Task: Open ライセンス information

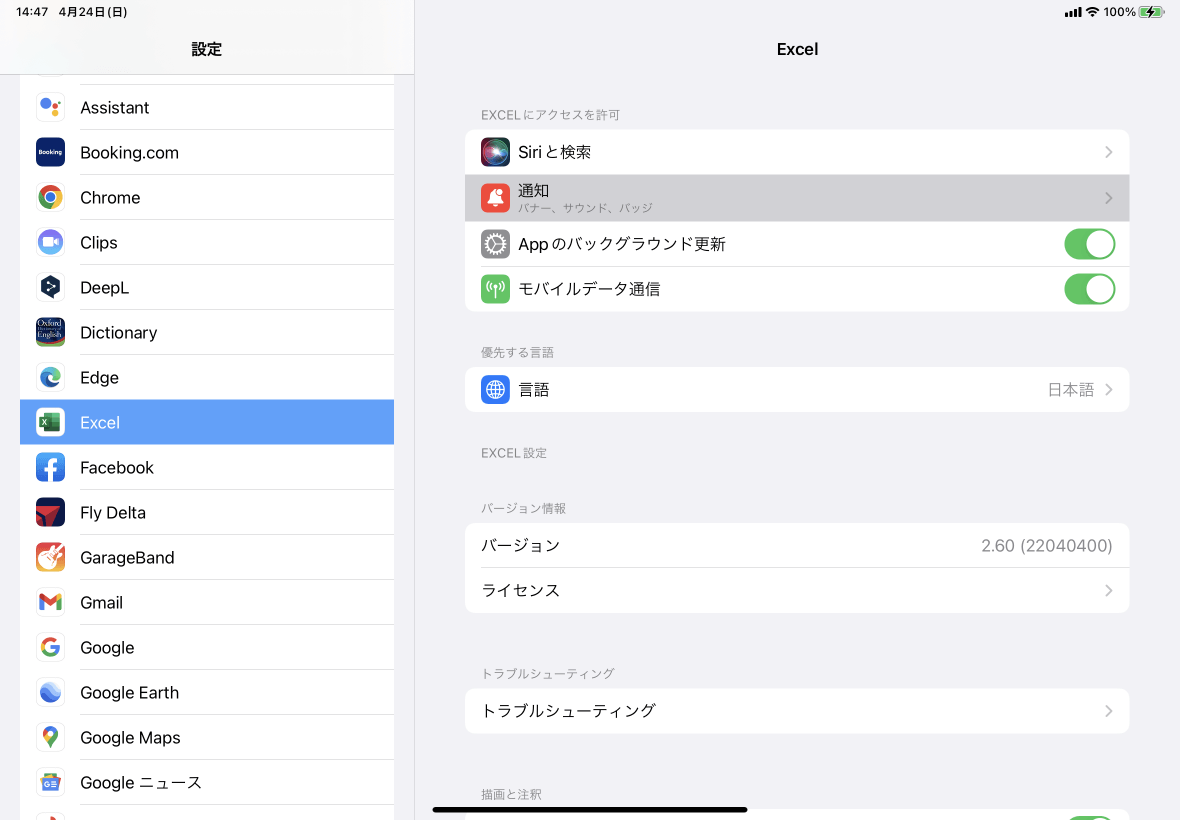Action: [797, 591]
